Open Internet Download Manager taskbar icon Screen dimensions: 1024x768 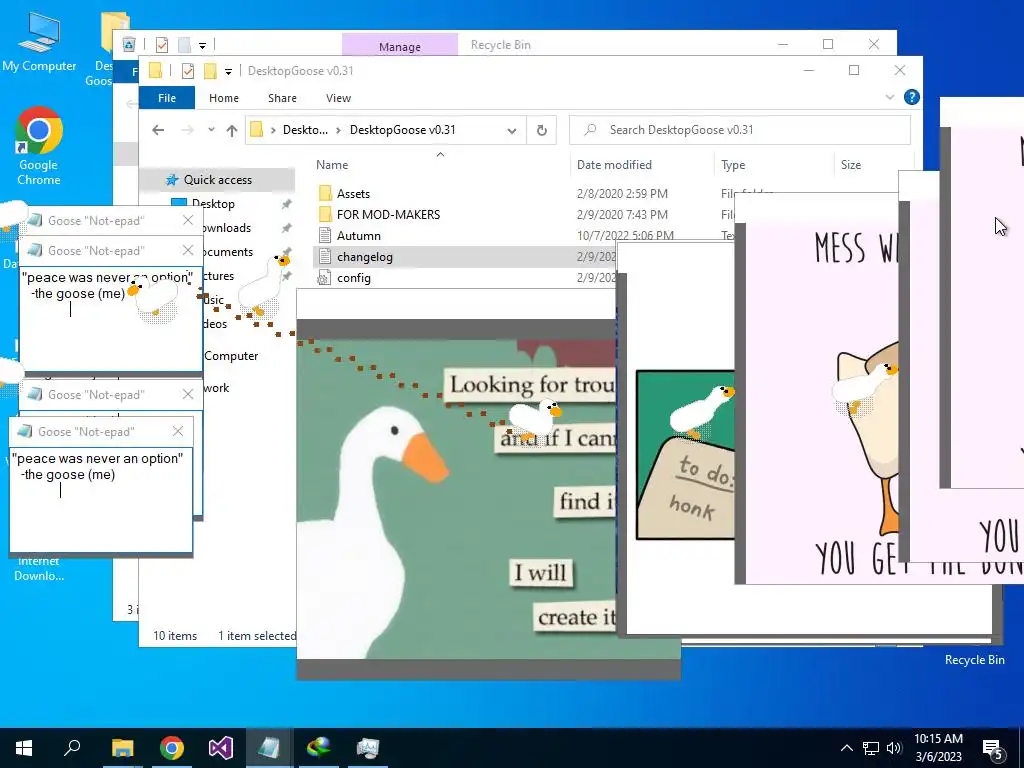coord(319,748)
